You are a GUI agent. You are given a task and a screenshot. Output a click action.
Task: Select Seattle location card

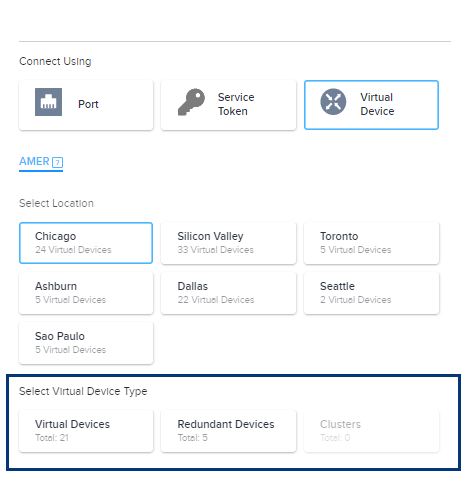coord(371,293)
